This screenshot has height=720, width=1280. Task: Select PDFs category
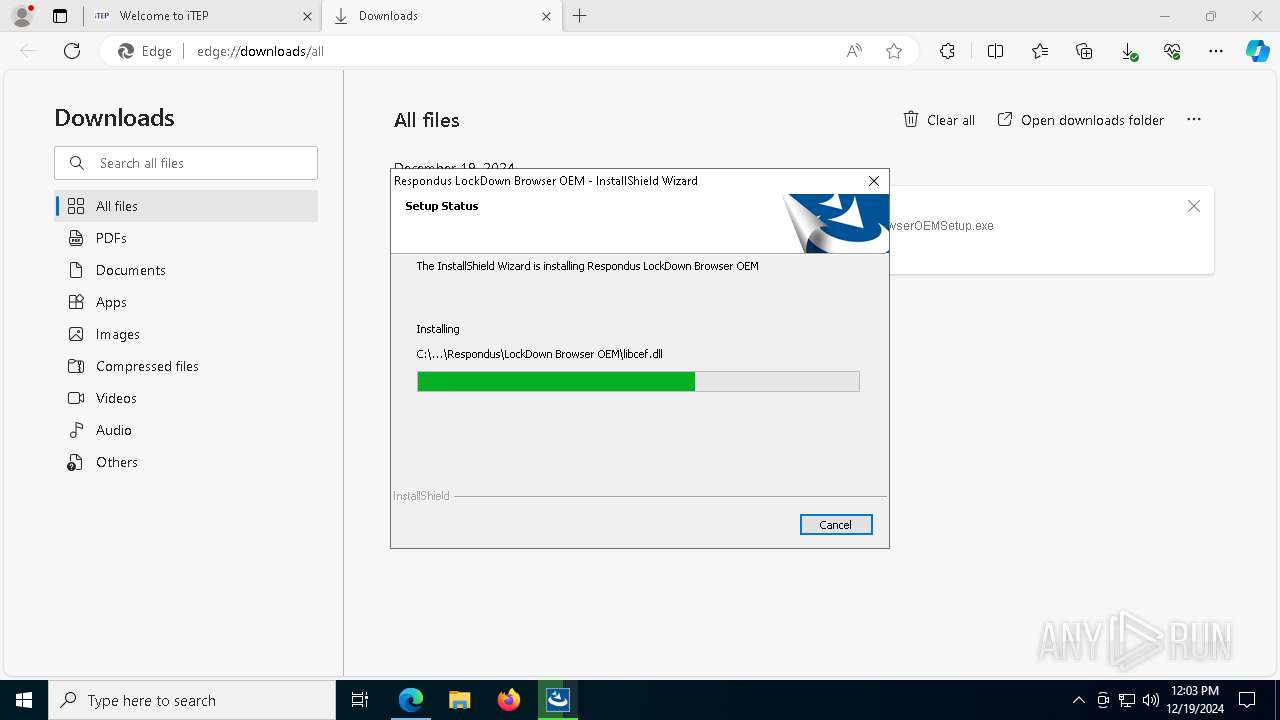pos(186,238)
